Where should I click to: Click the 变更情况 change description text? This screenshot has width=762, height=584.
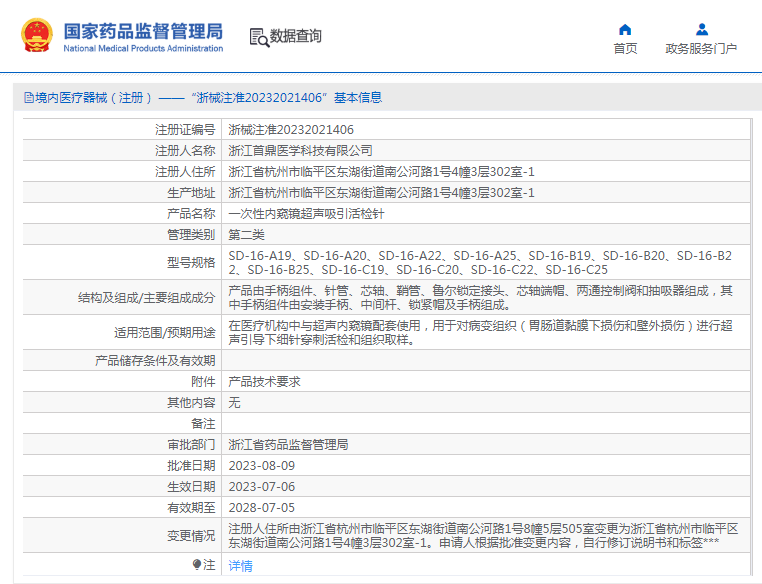point(484,535)
